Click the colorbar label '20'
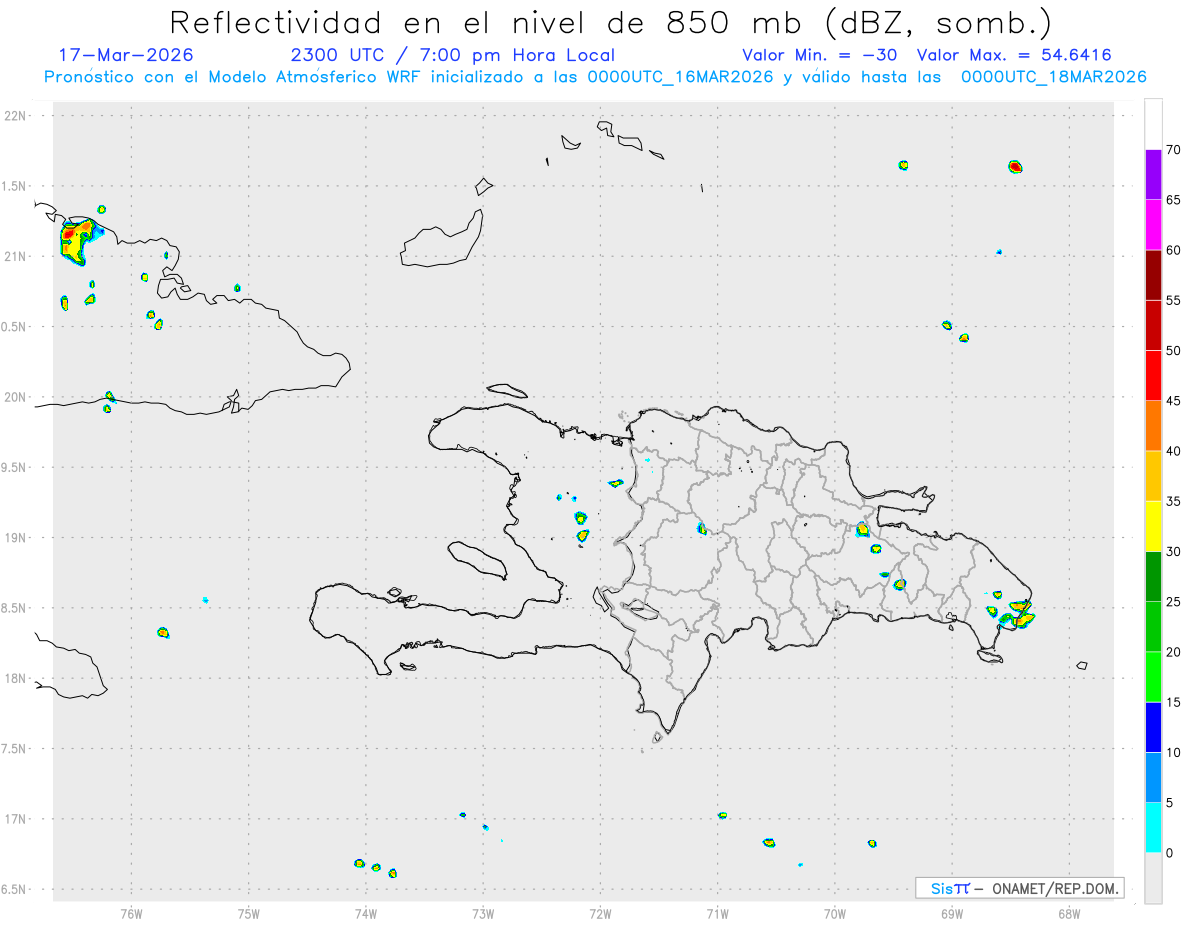Screen dimensions: 1200x927 (1174, 652)
